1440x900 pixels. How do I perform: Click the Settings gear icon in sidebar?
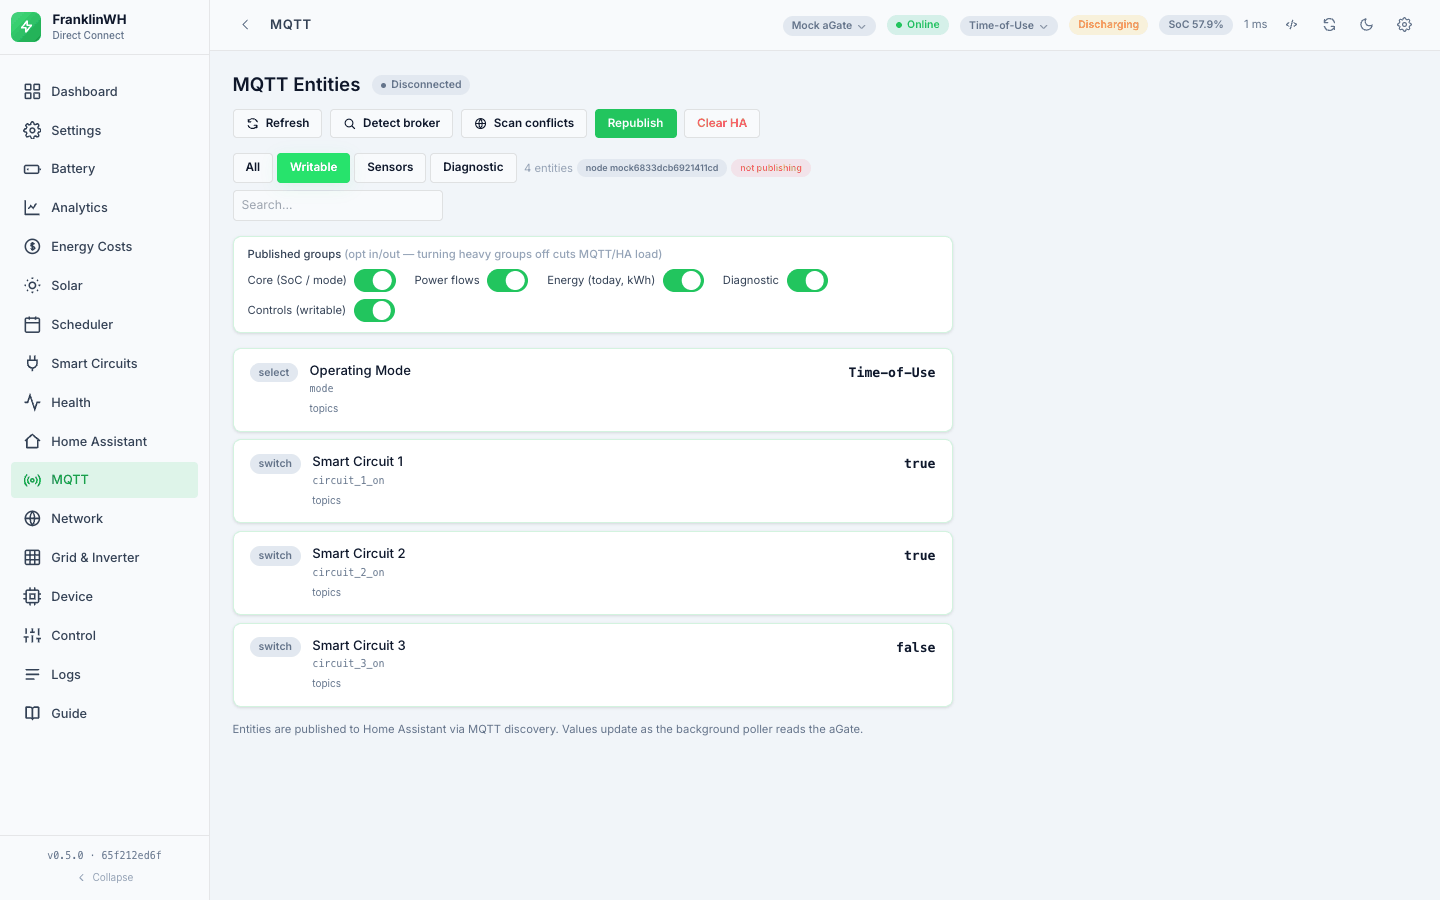32,130
